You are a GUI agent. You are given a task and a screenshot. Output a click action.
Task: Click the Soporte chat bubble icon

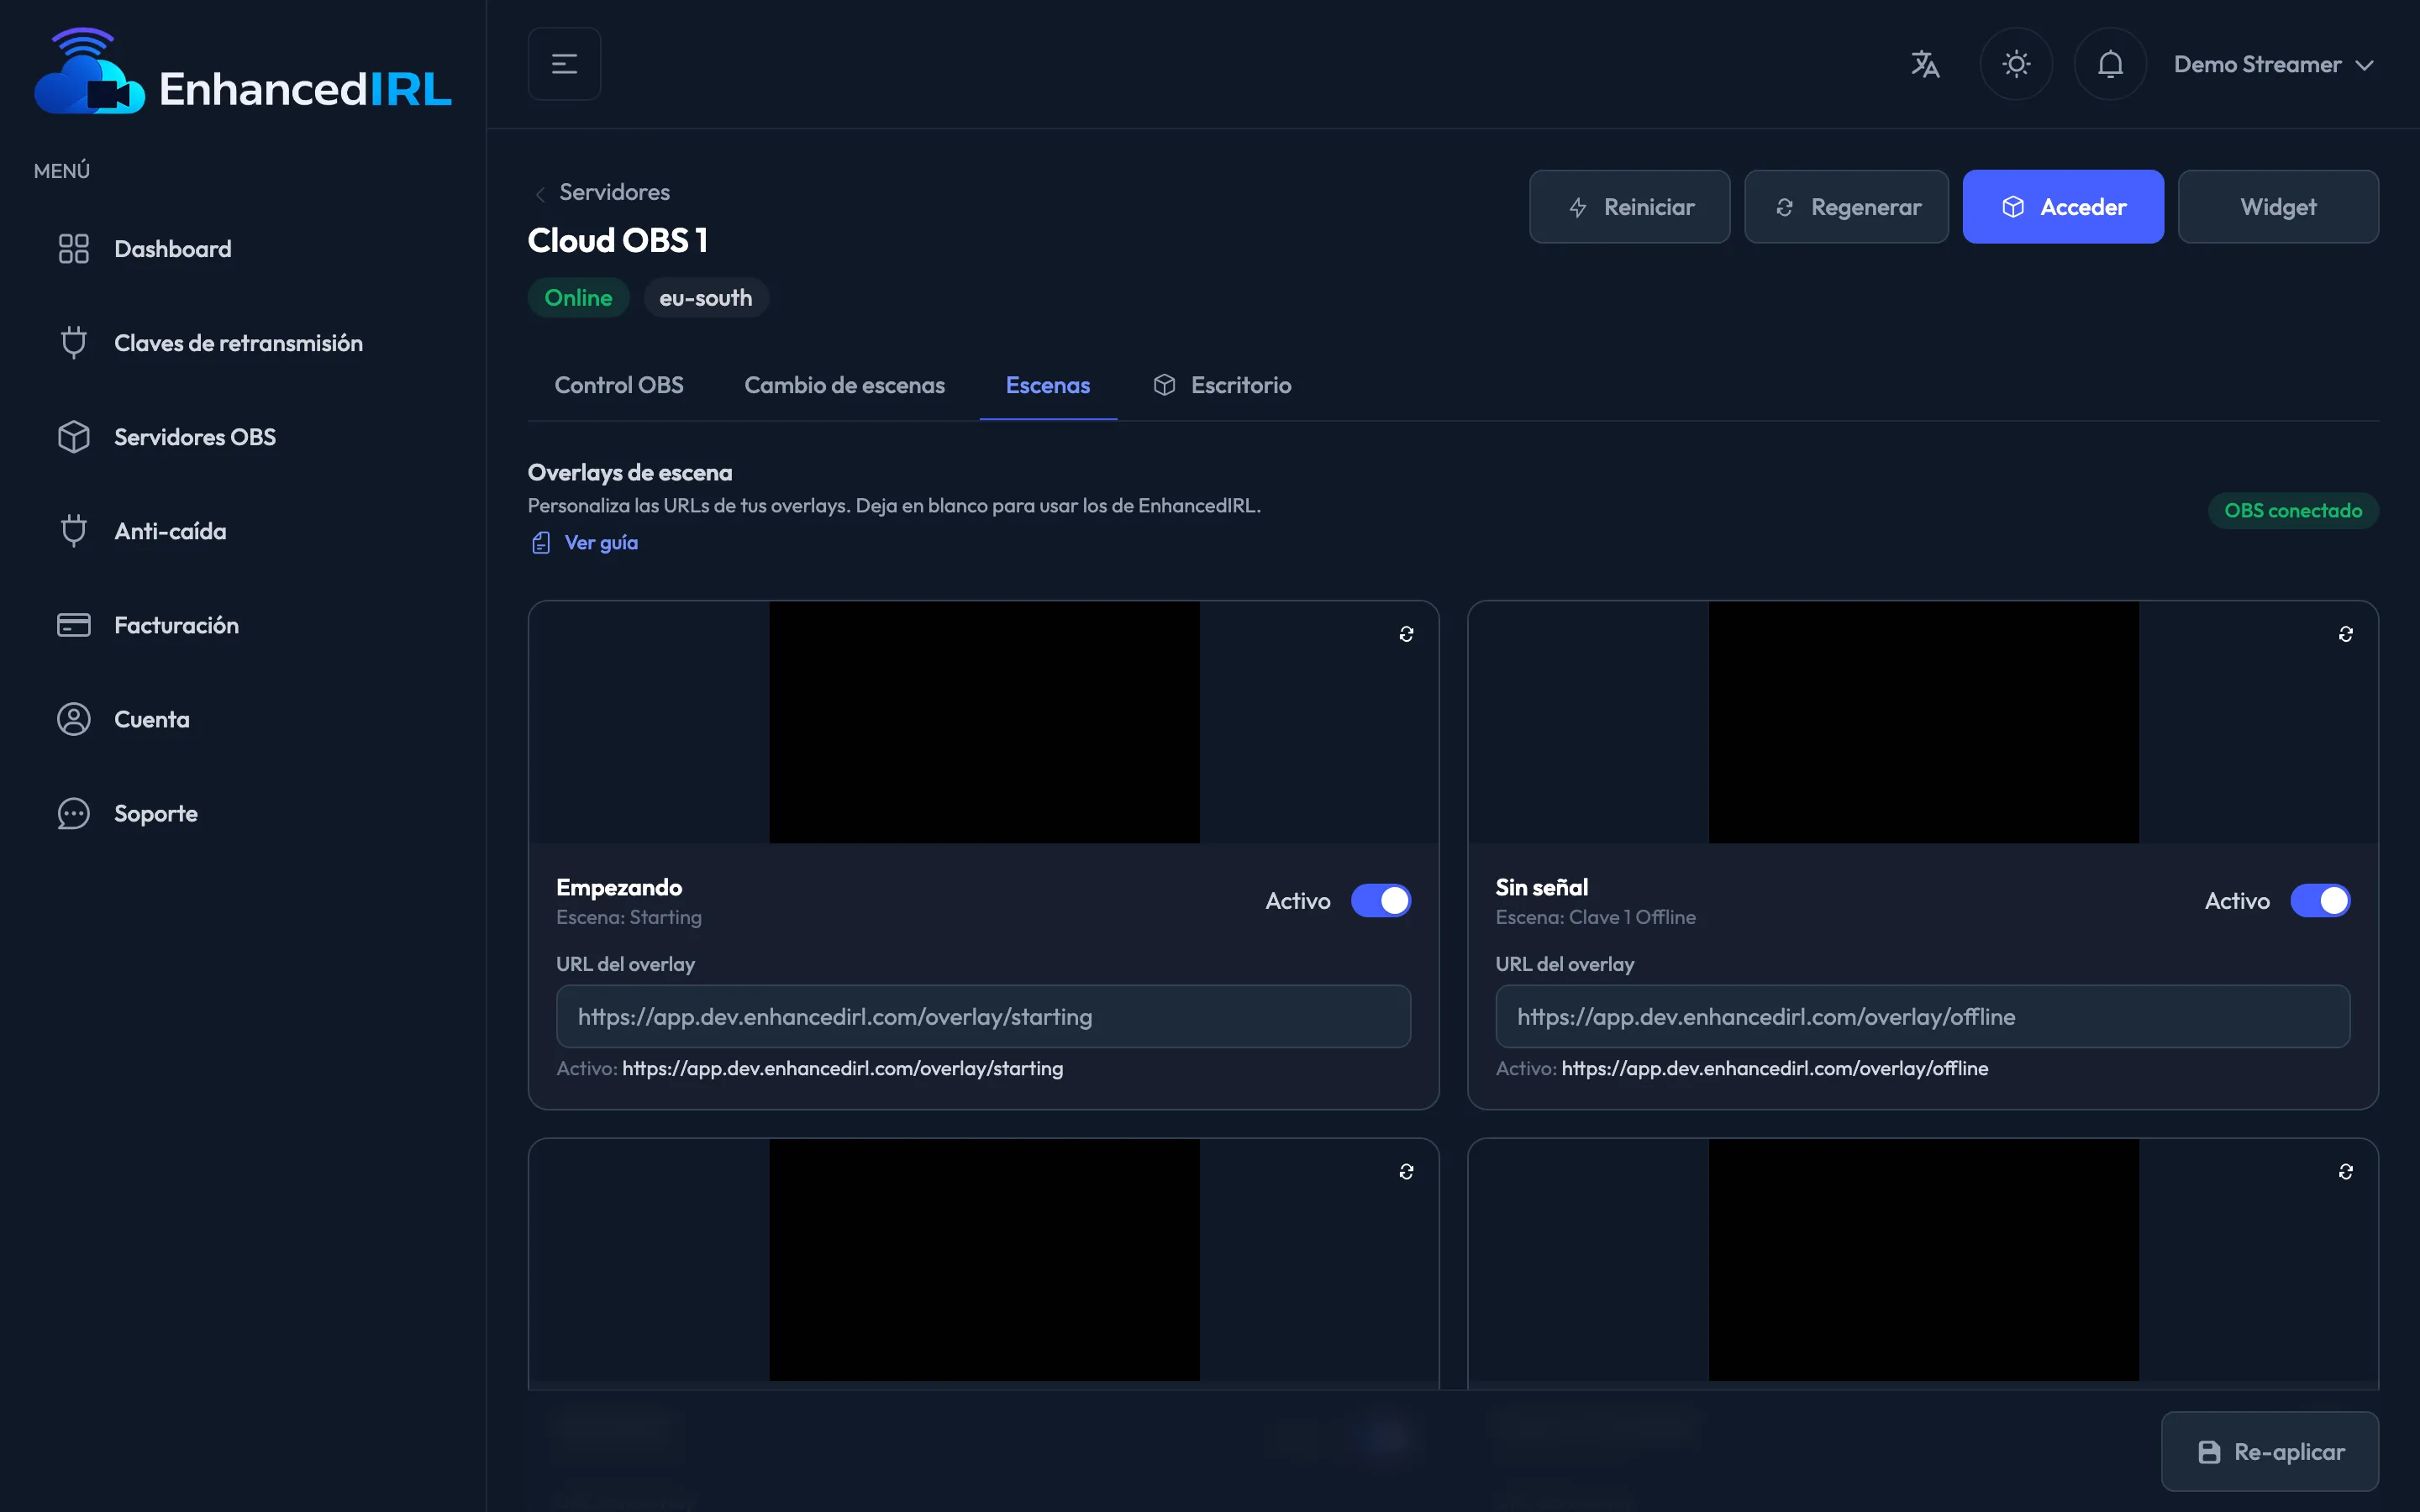[74, 813]
